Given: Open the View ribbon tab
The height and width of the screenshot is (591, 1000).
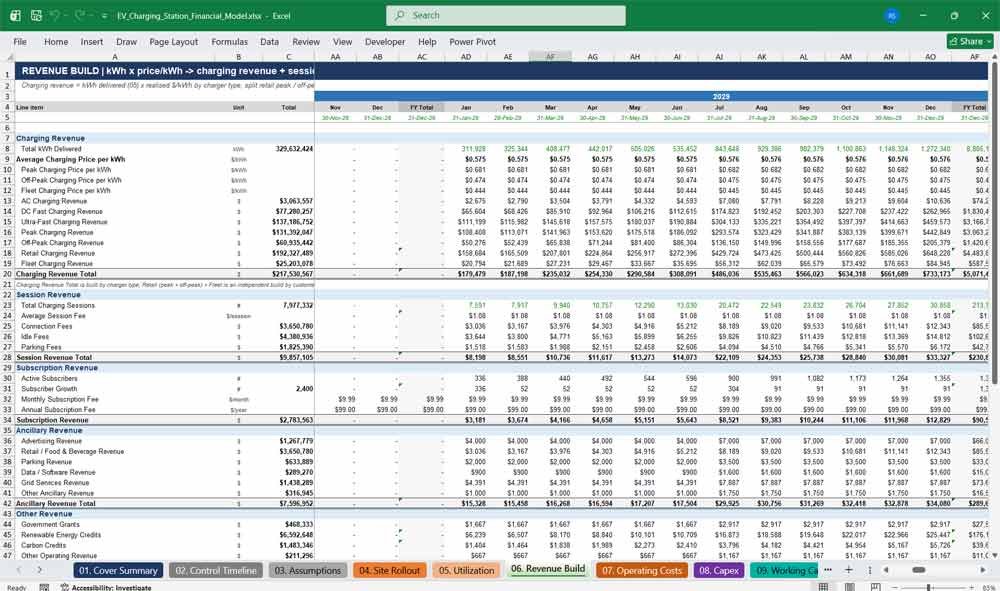Looking at the screenshot, I should point(342,41).
